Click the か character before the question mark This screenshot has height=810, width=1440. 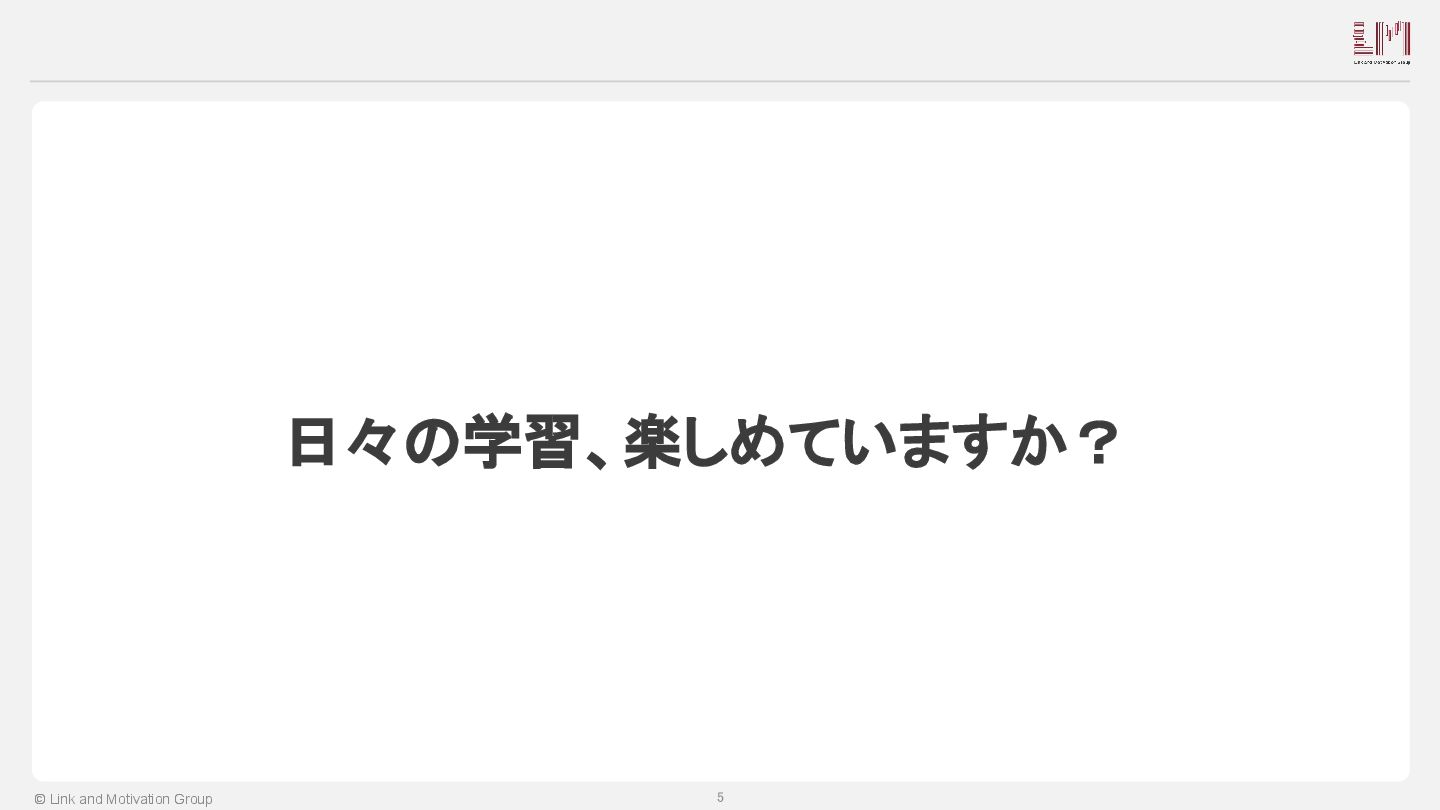pos(1036,442)
